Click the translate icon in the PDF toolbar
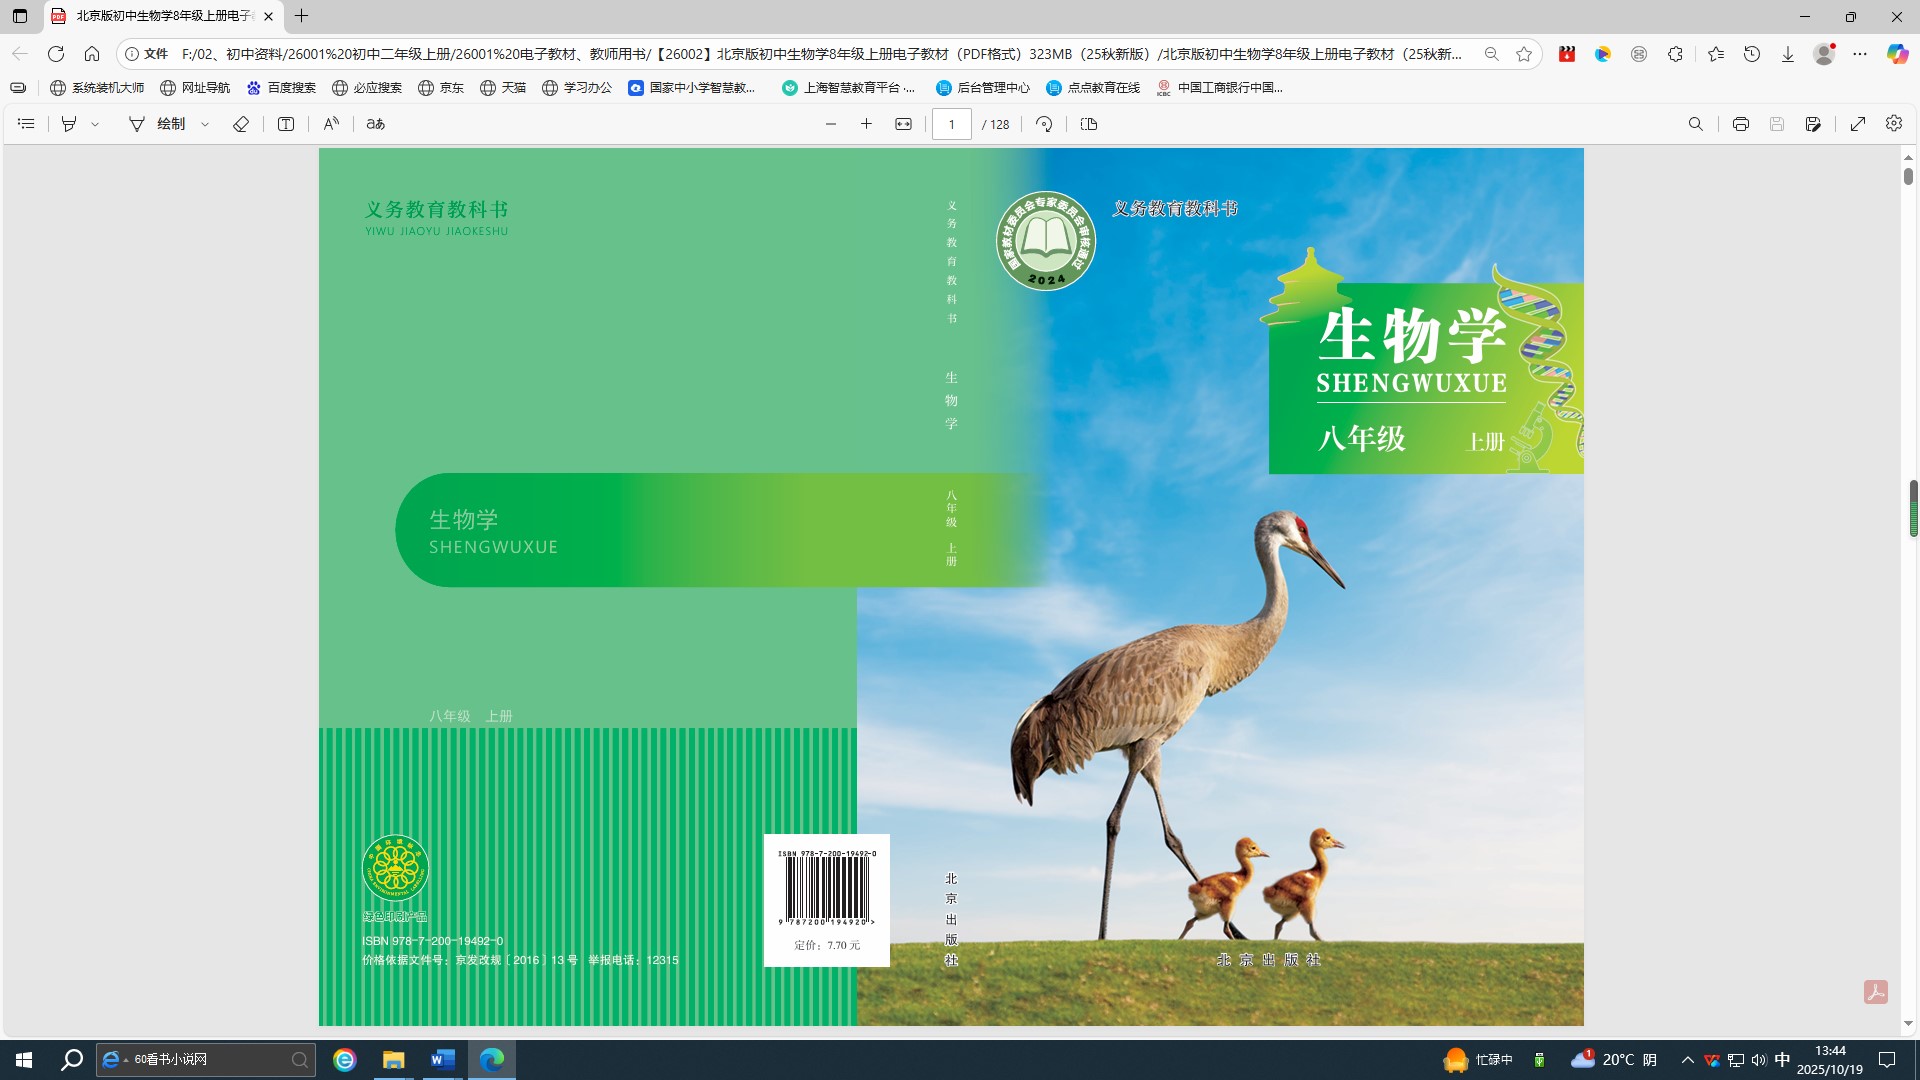 [x=376, y=124]
